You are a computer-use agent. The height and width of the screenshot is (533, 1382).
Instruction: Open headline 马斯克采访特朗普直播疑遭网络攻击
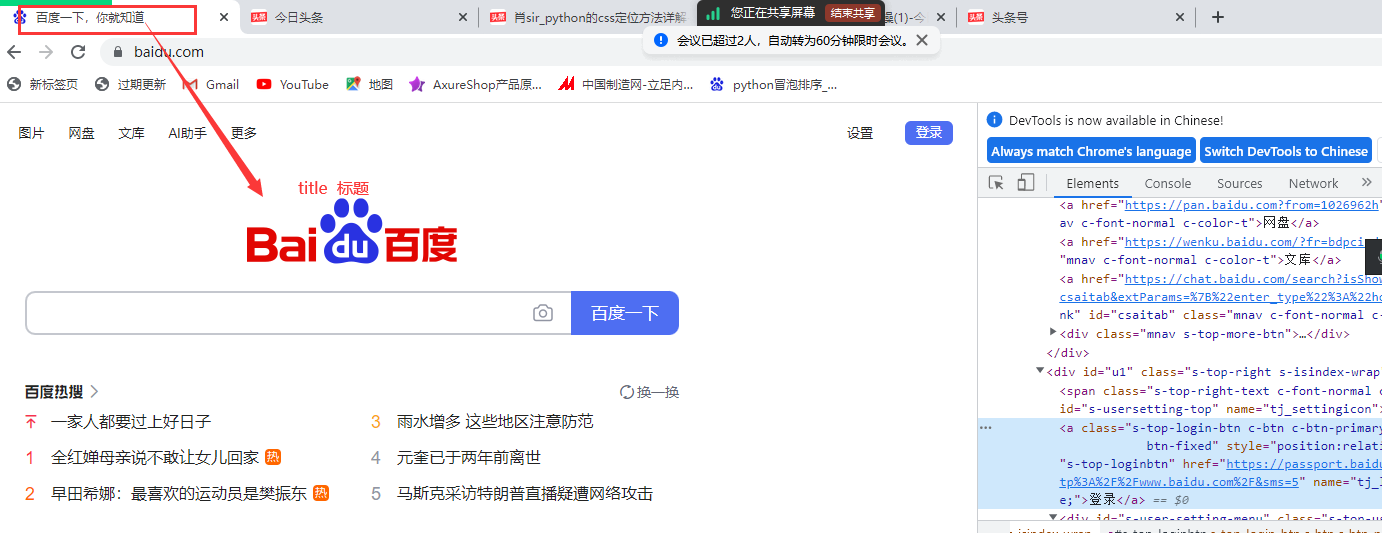coord(525,493)
